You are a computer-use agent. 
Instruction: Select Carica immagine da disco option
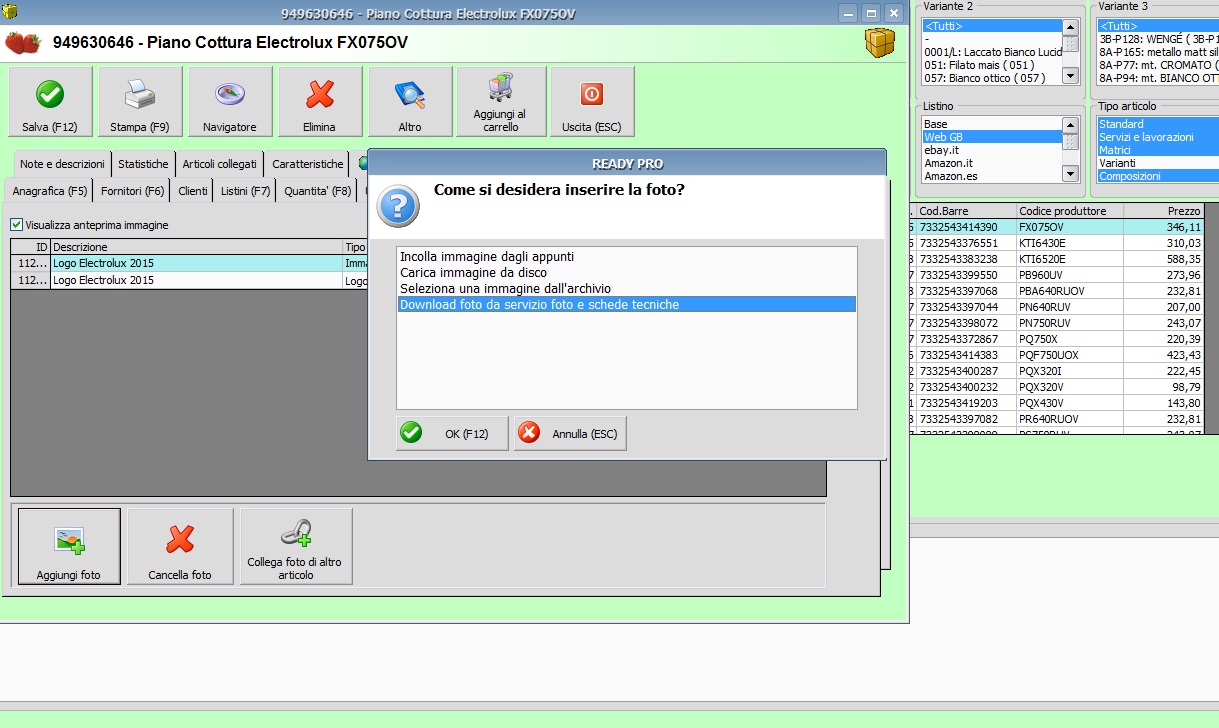[x=626, y=272]
